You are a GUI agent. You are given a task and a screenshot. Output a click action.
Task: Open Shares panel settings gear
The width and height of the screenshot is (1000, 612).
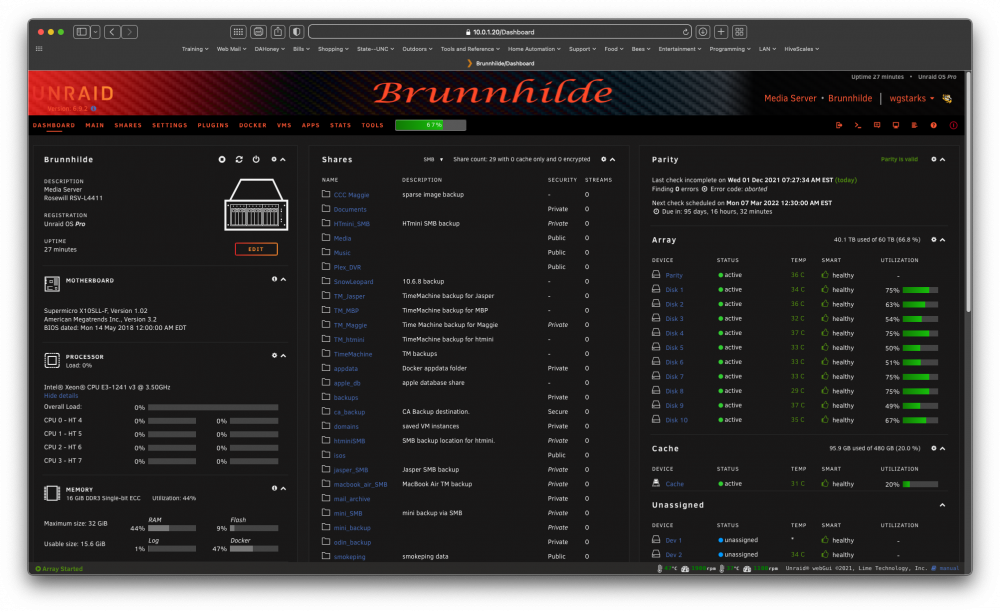(603, 159)
